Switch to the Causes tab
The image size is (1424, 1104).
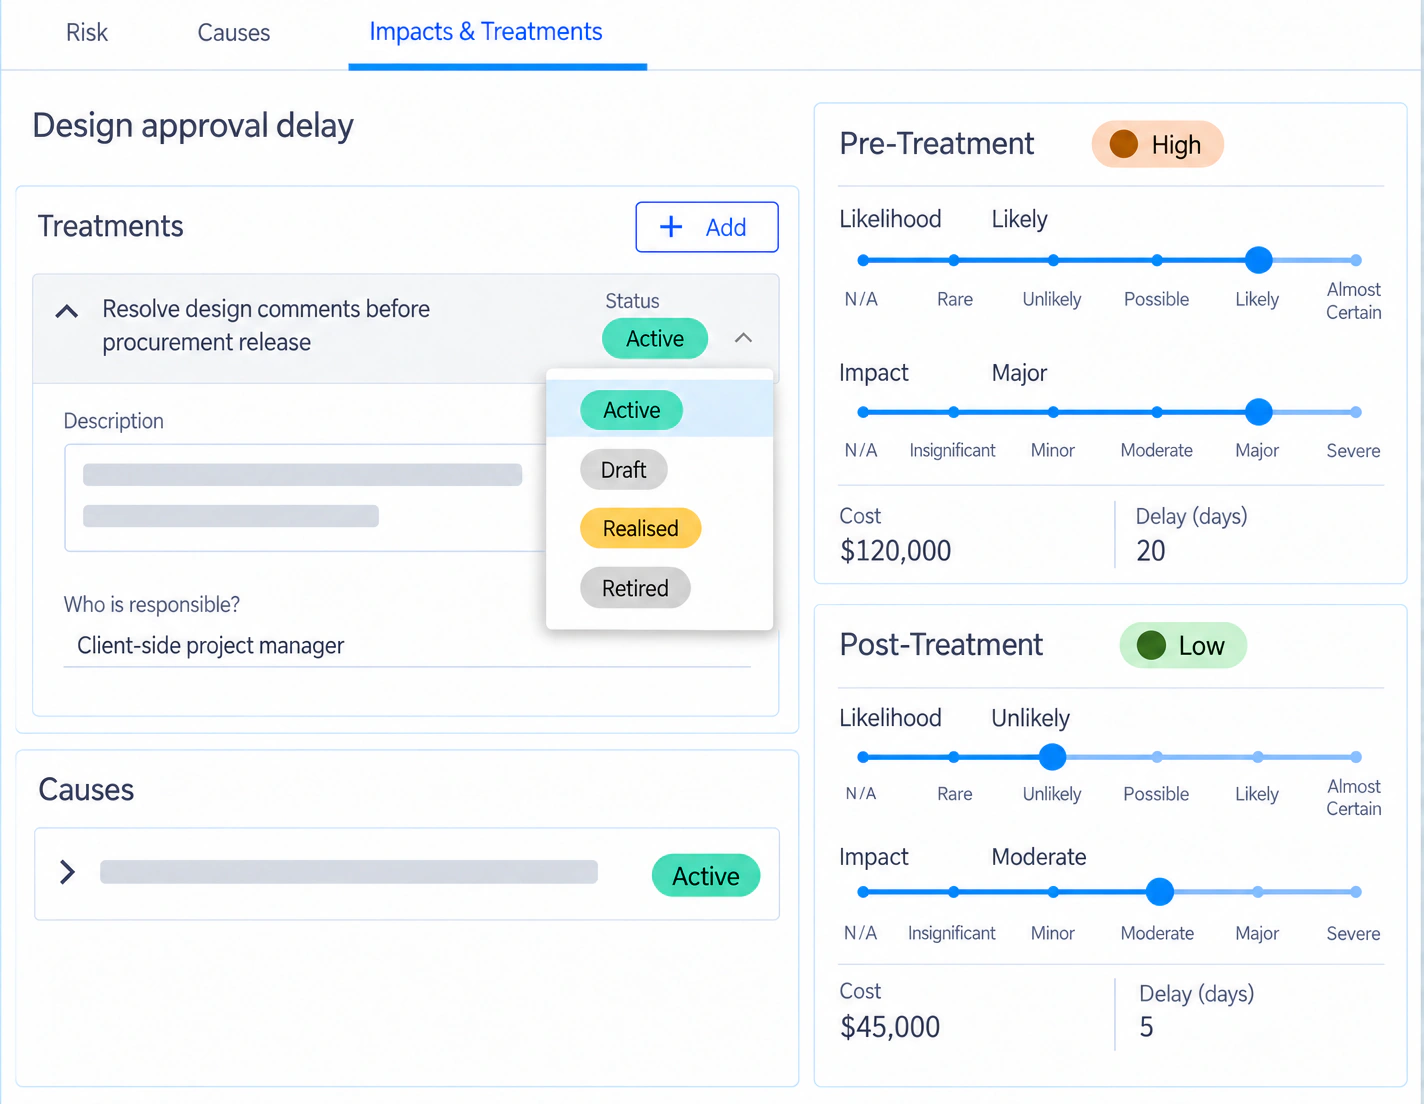click(x=234, y=32)
